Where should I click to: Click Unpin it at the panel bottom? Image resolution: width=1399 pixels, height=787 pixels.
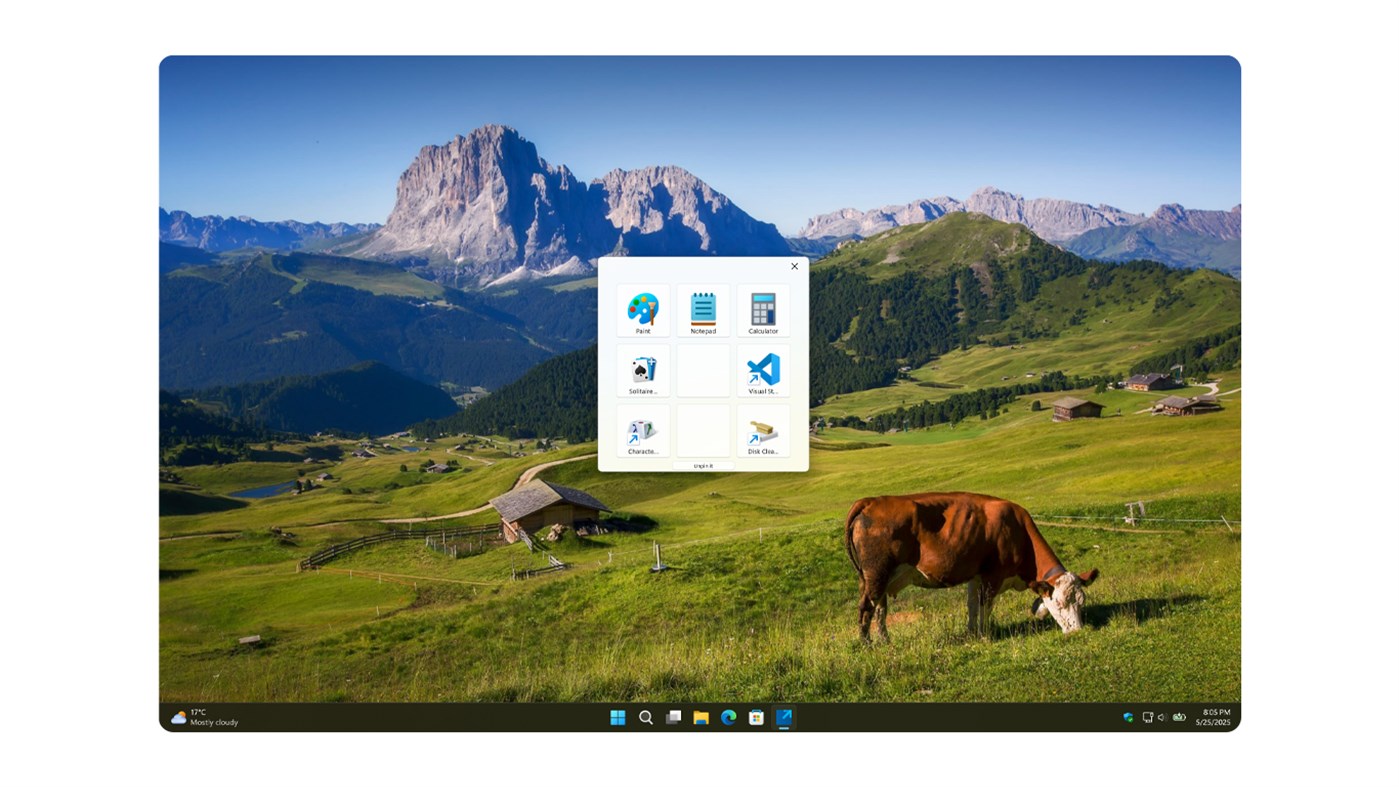[703, 464]
